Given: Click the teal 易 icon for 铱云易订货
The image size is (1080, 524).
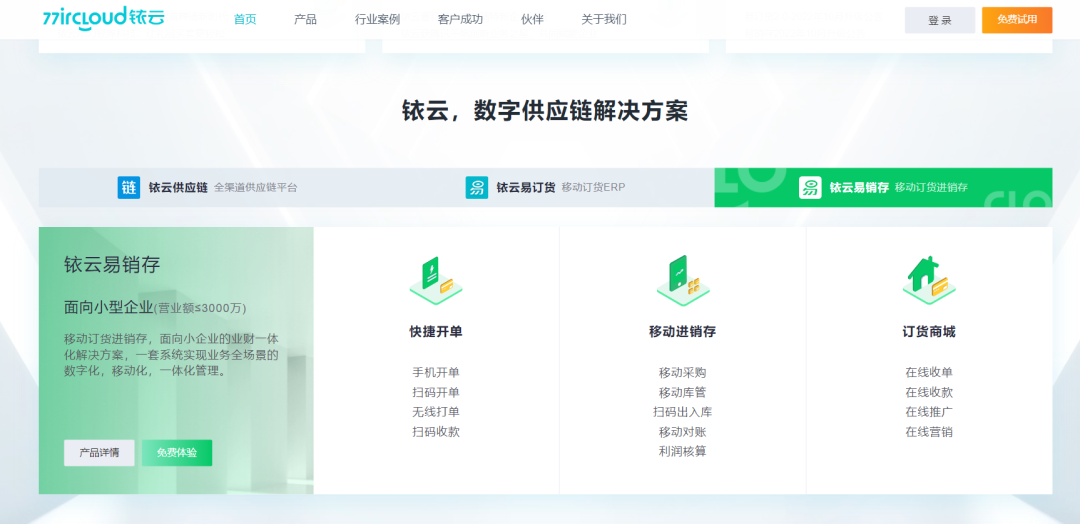Looking at the screenshot, I should [x=477, y=187].
